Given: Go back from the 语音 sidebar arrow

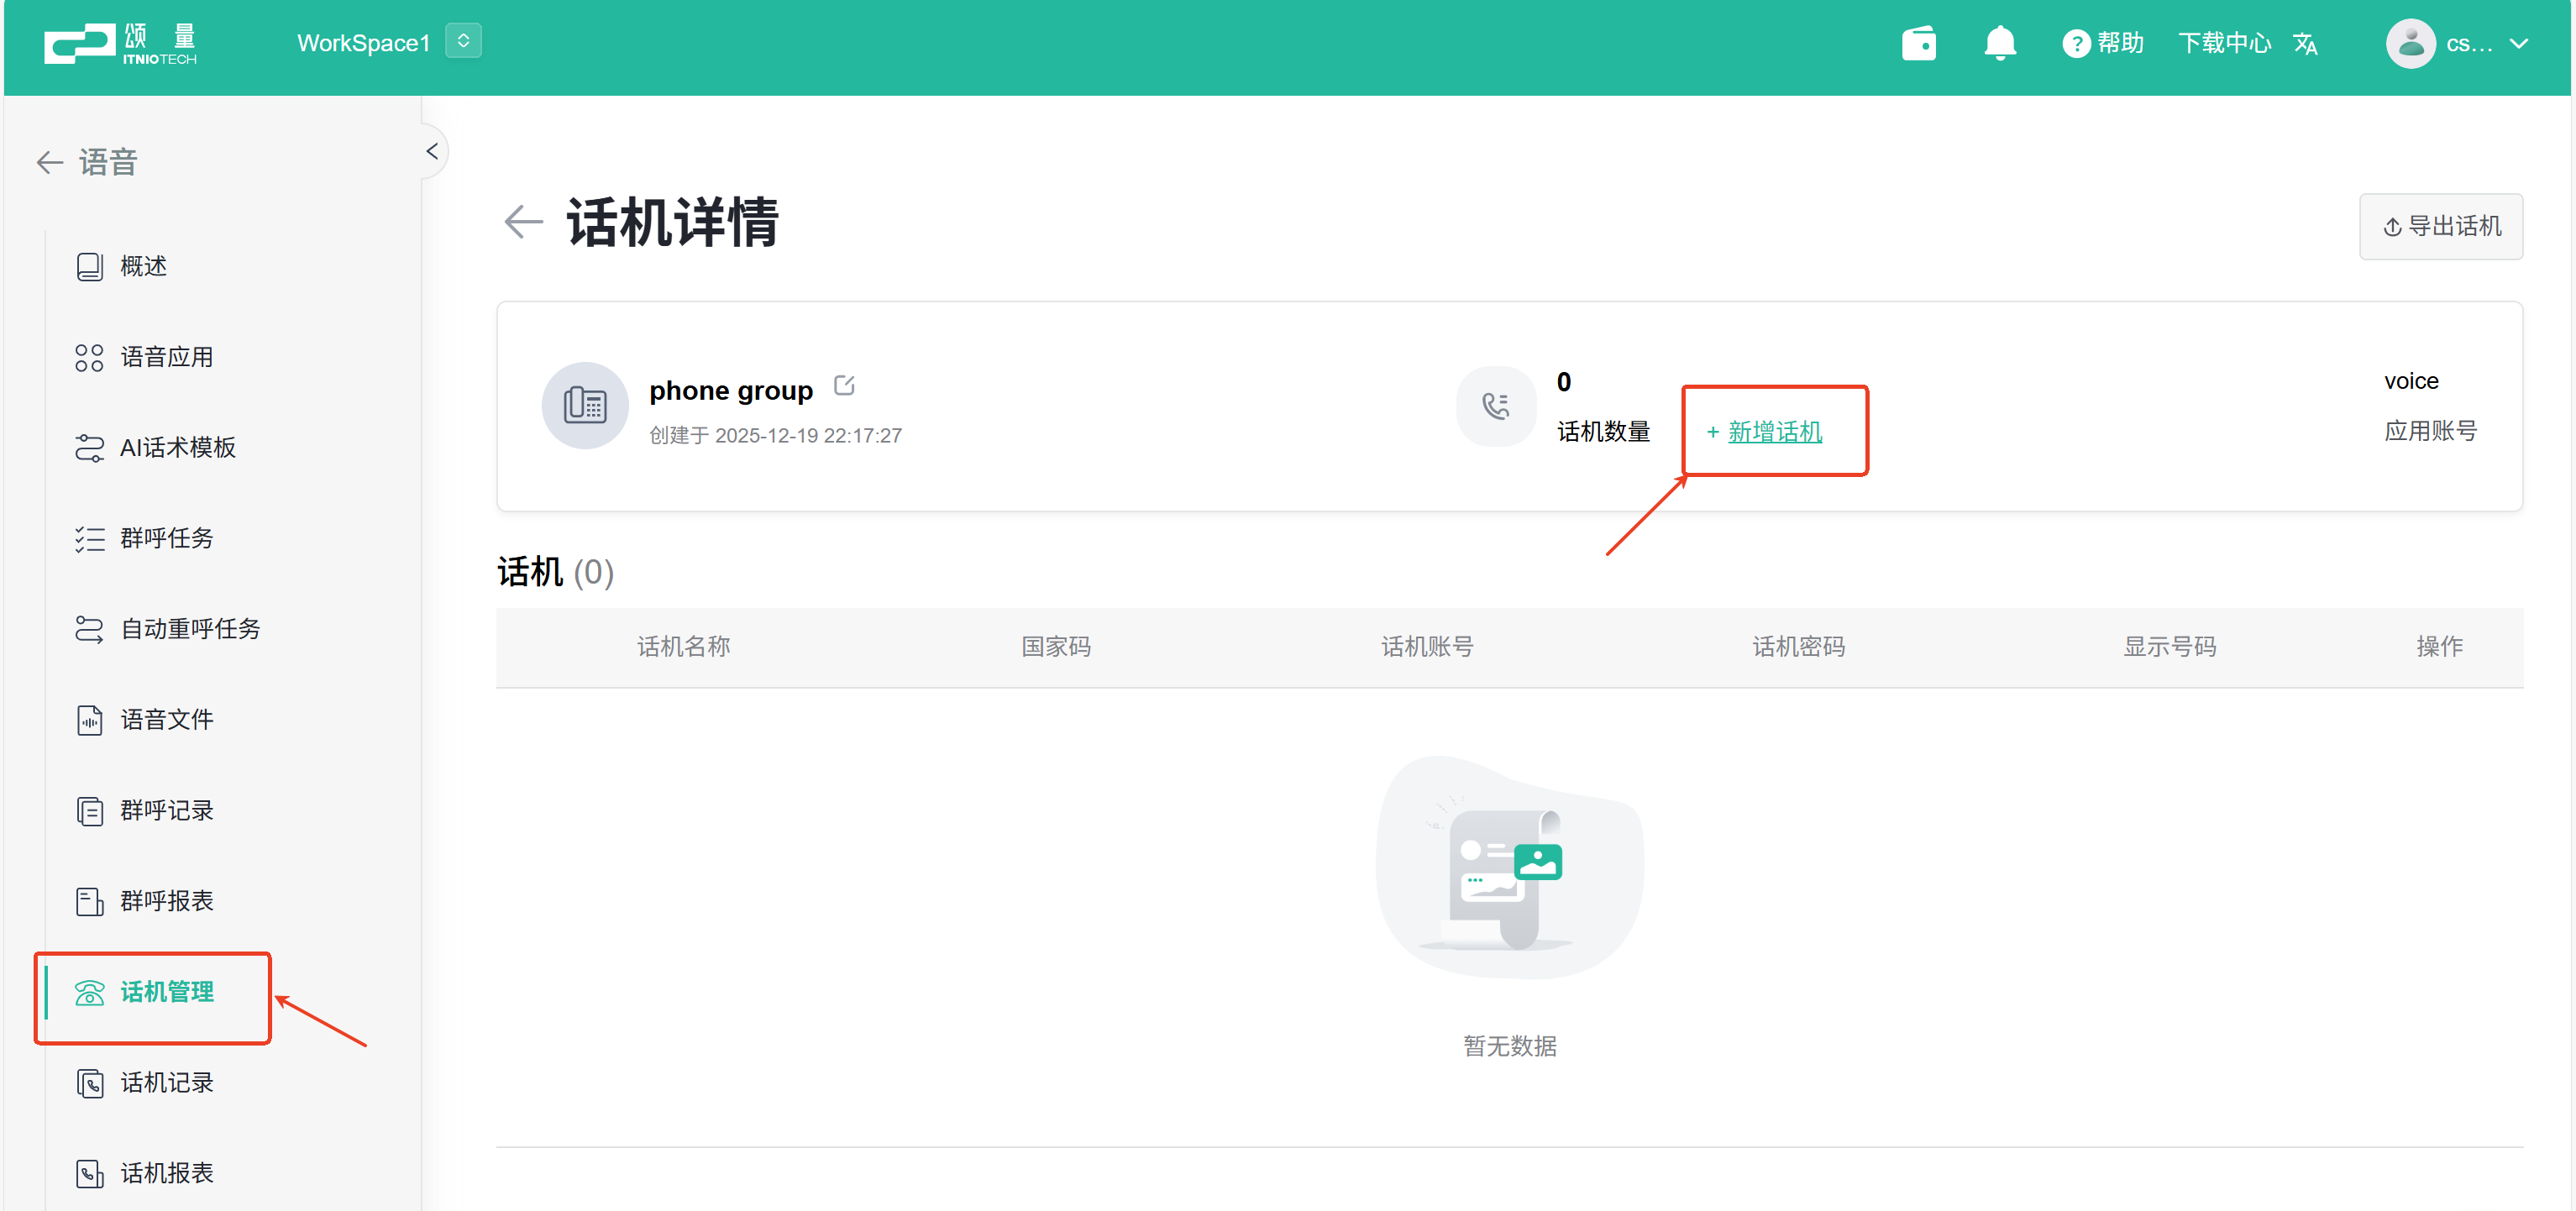Looking at the screenshot, I should [x=49, y=162].
